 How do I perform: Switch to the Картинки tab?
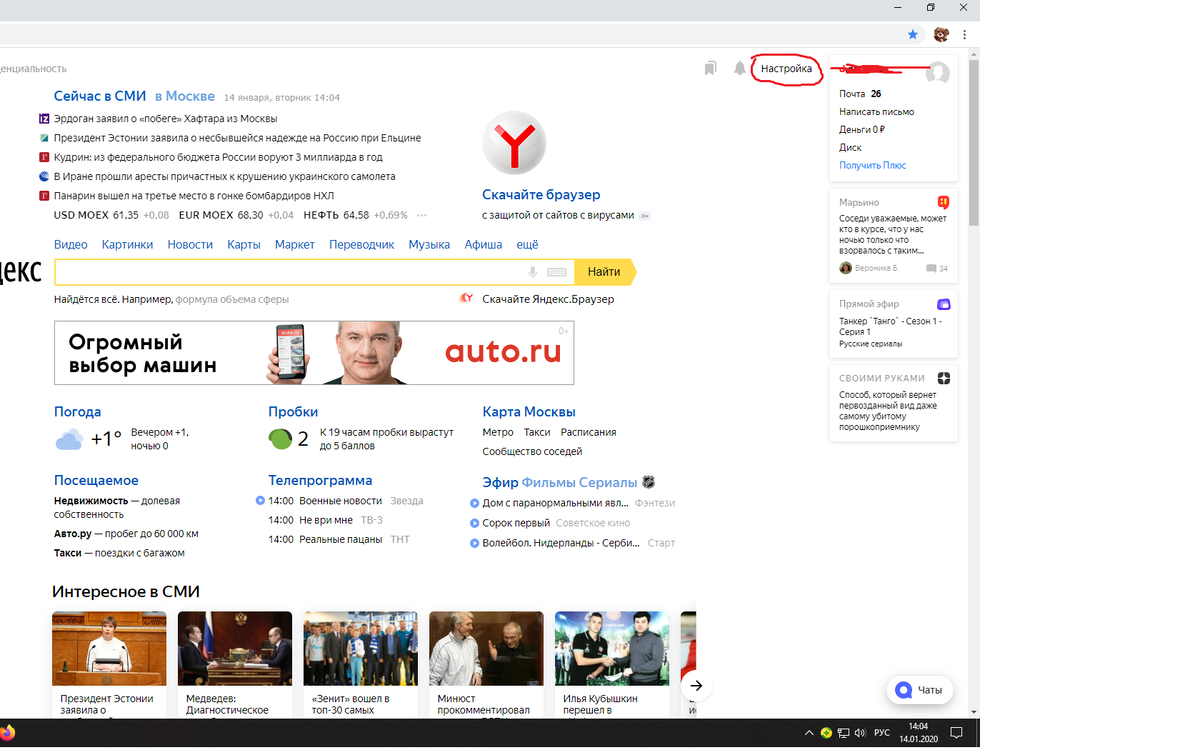127,244
